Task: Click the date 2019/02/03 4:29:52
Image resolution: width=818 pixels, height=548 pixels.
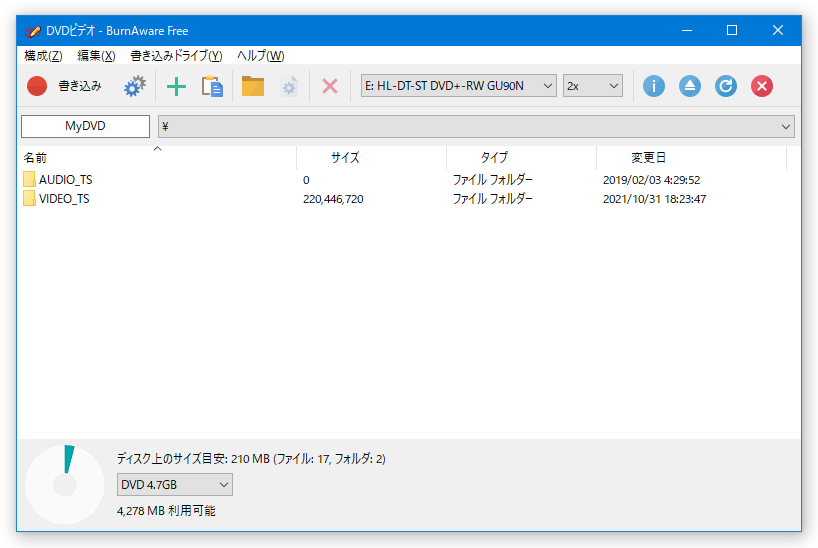Action: coord(652,180)
